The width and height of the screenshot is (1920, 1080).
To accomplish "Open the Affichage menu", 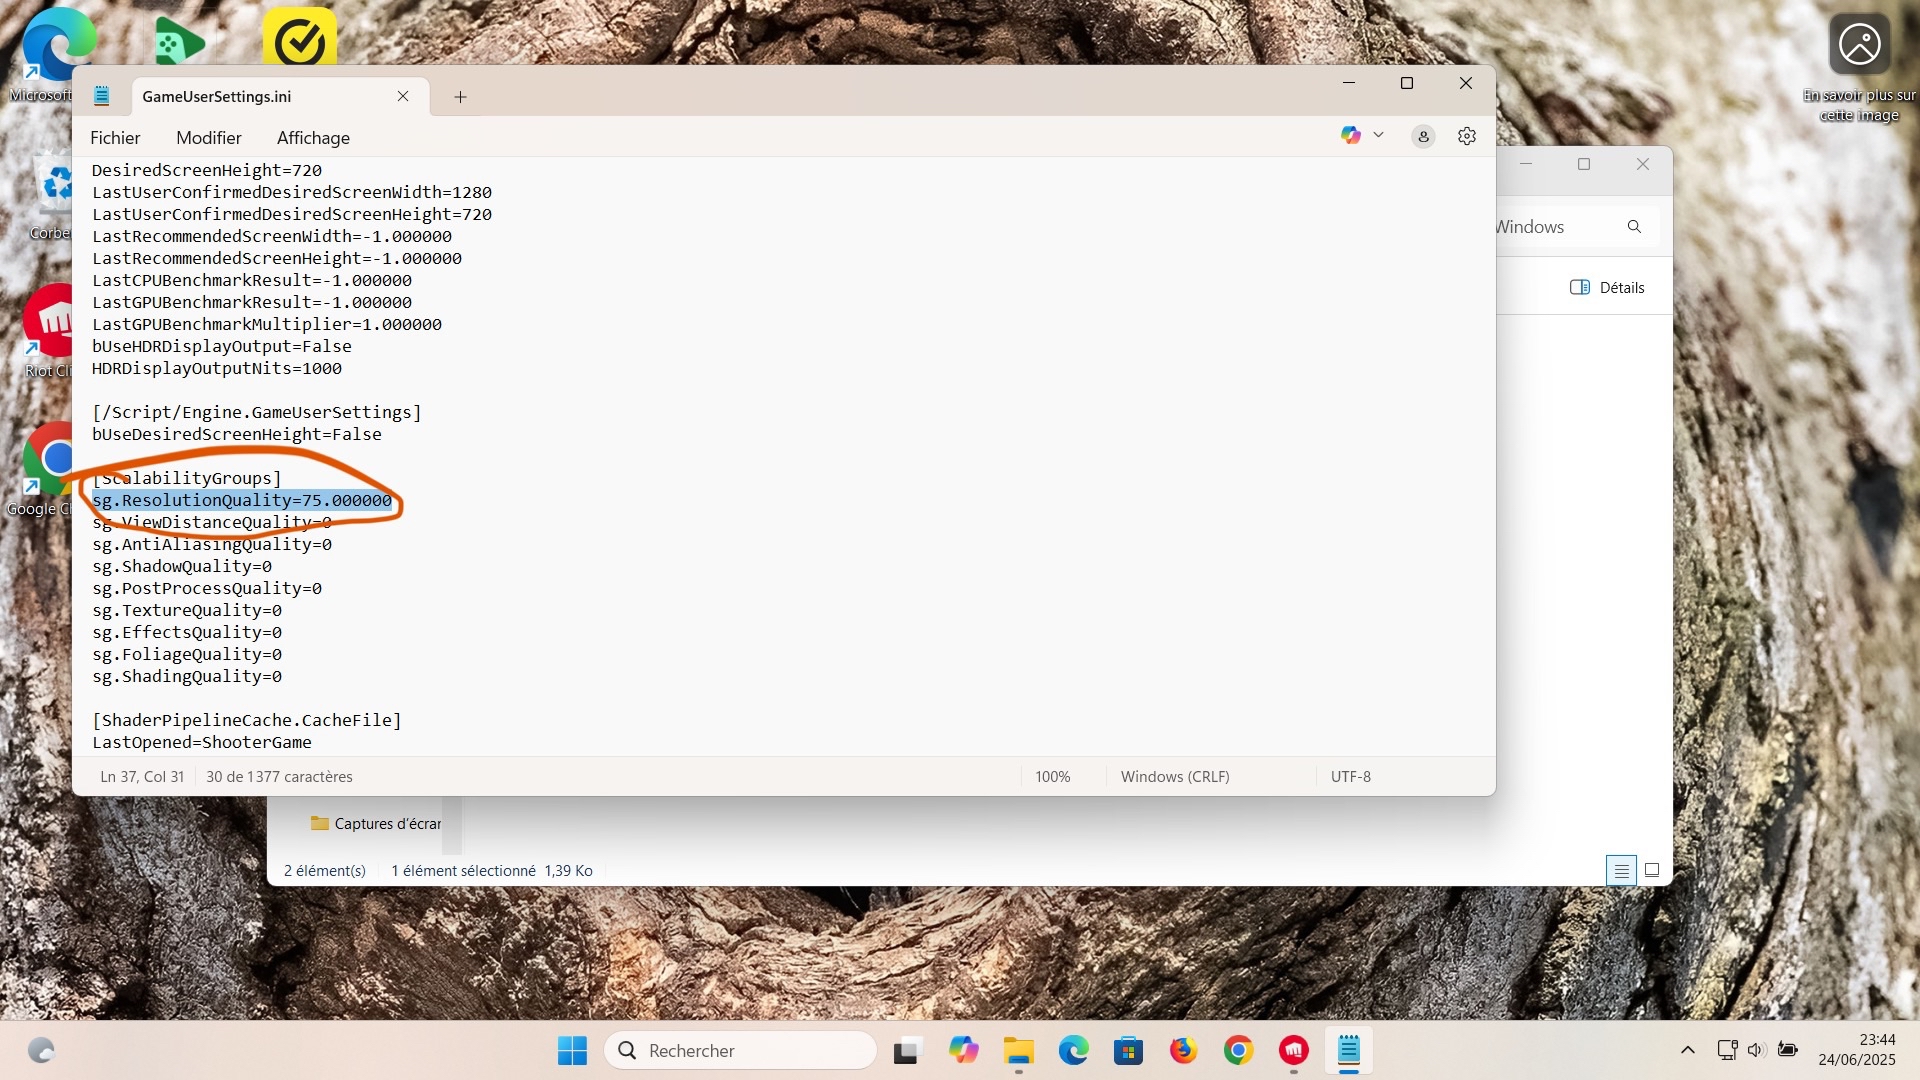I will pyautogui.click(x=313, y=138).
